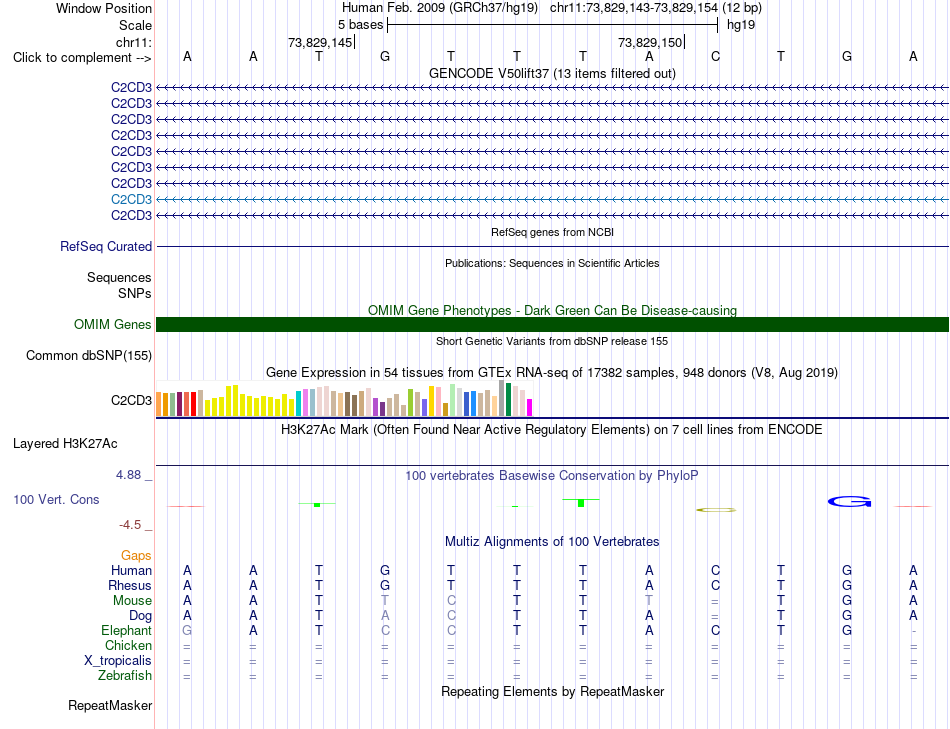Select the Chicken alignment row label
Viewport: 950px width, 729px height.
tap(128, 645)
